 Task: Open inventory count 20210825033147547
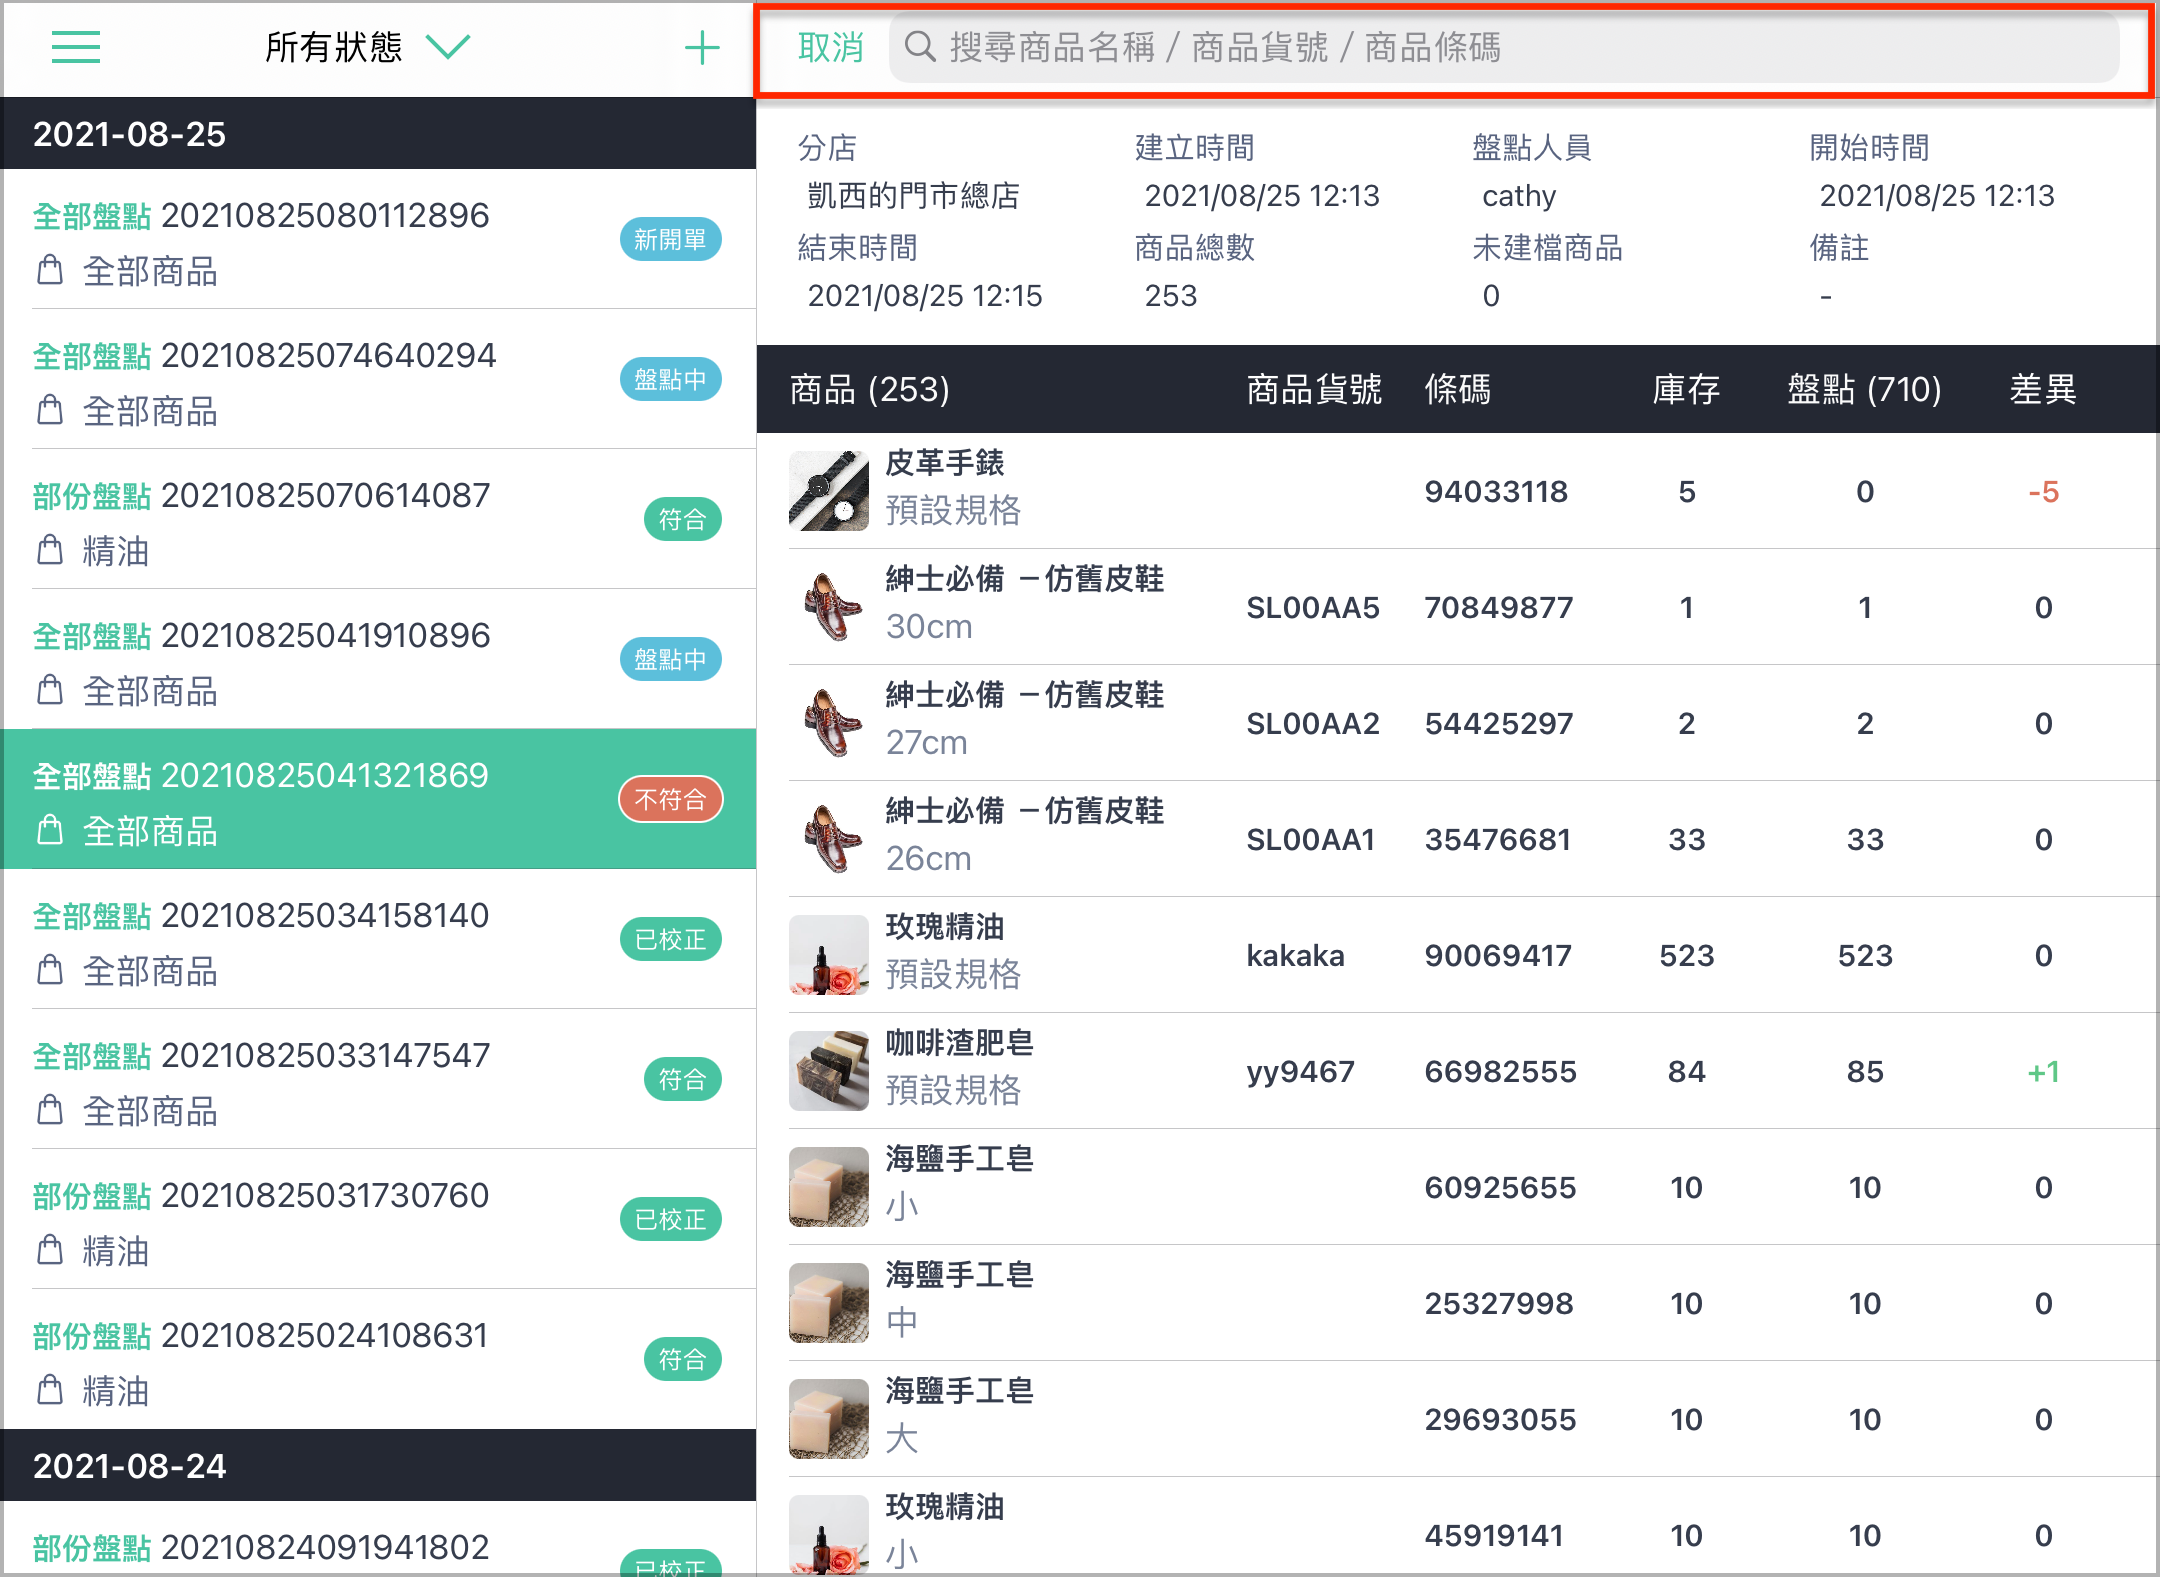[x=379, y=1079]
